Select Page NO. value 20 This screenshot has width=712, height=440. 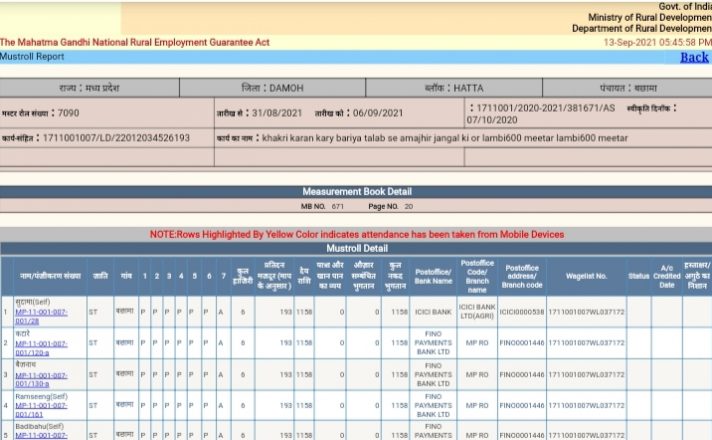pyautogui.click(x=409, y=207)
